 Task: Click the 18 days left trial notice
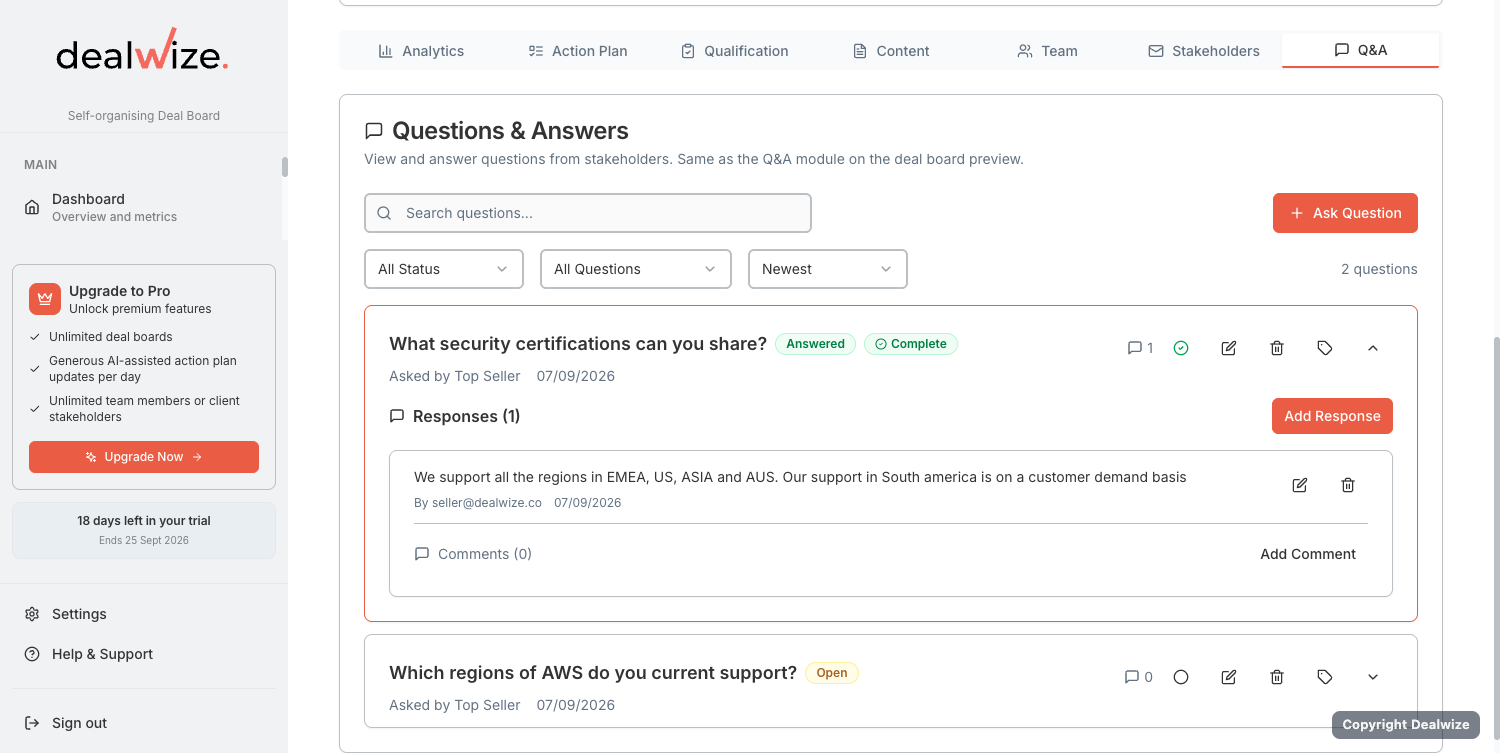click(144, 530)
